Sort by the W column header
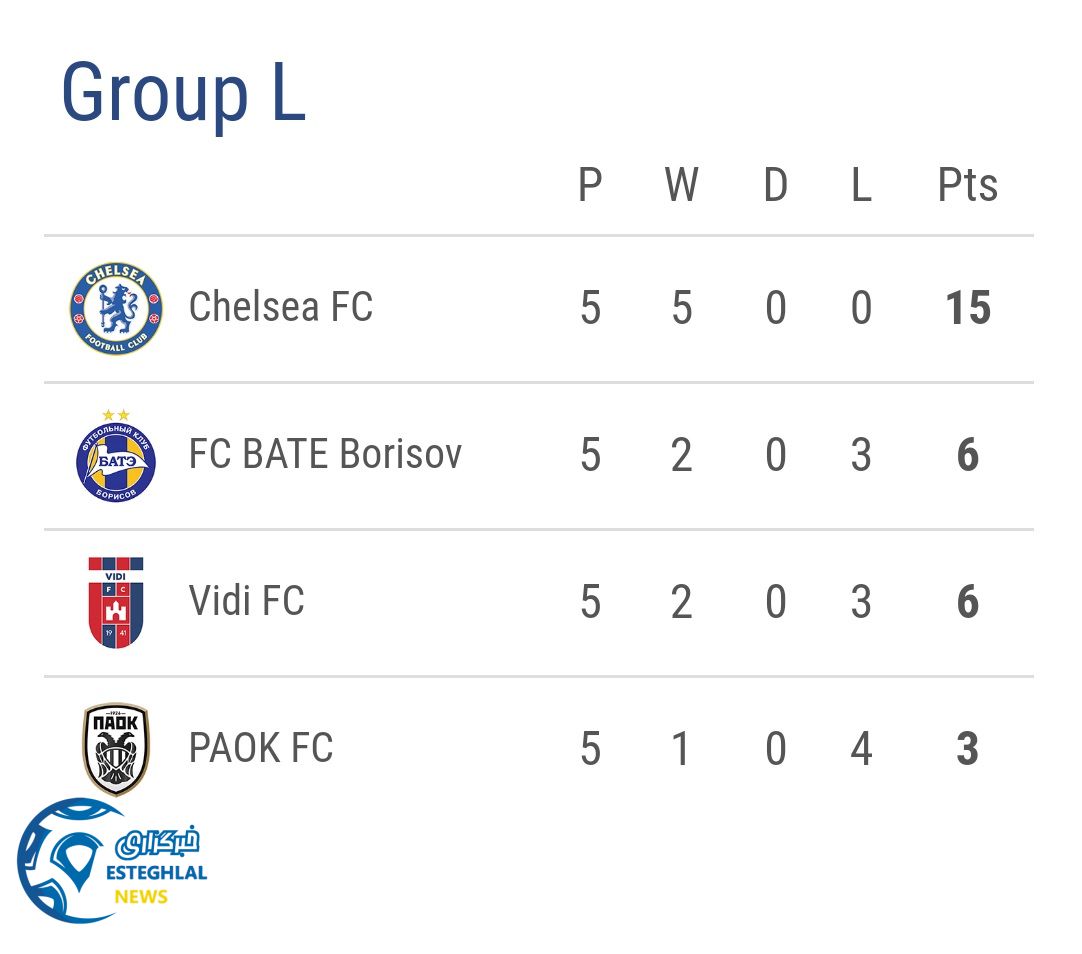Viewport: 1082px width, 954px height. 681,186
